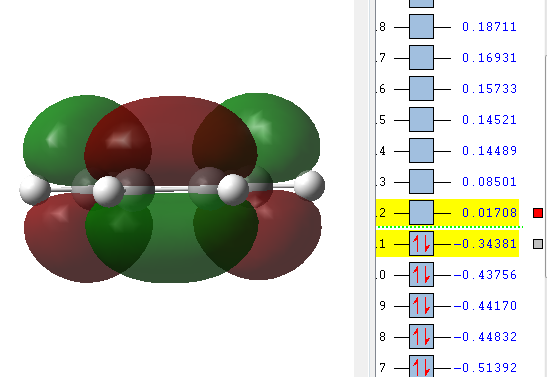
Task: Click the energy value 0.14521
Action: (489, 120)
